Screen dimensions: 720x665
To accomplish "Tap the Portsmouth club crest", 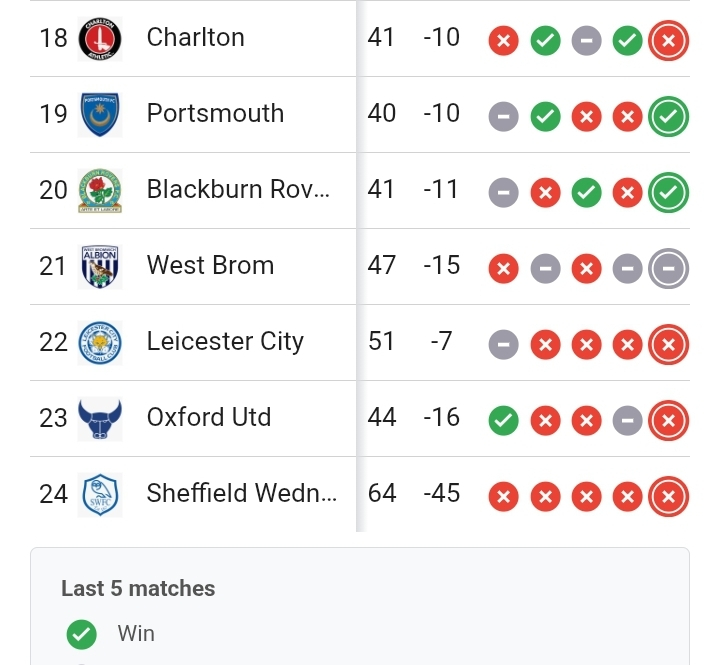I will pyautogui.click(x=100, y=115).
